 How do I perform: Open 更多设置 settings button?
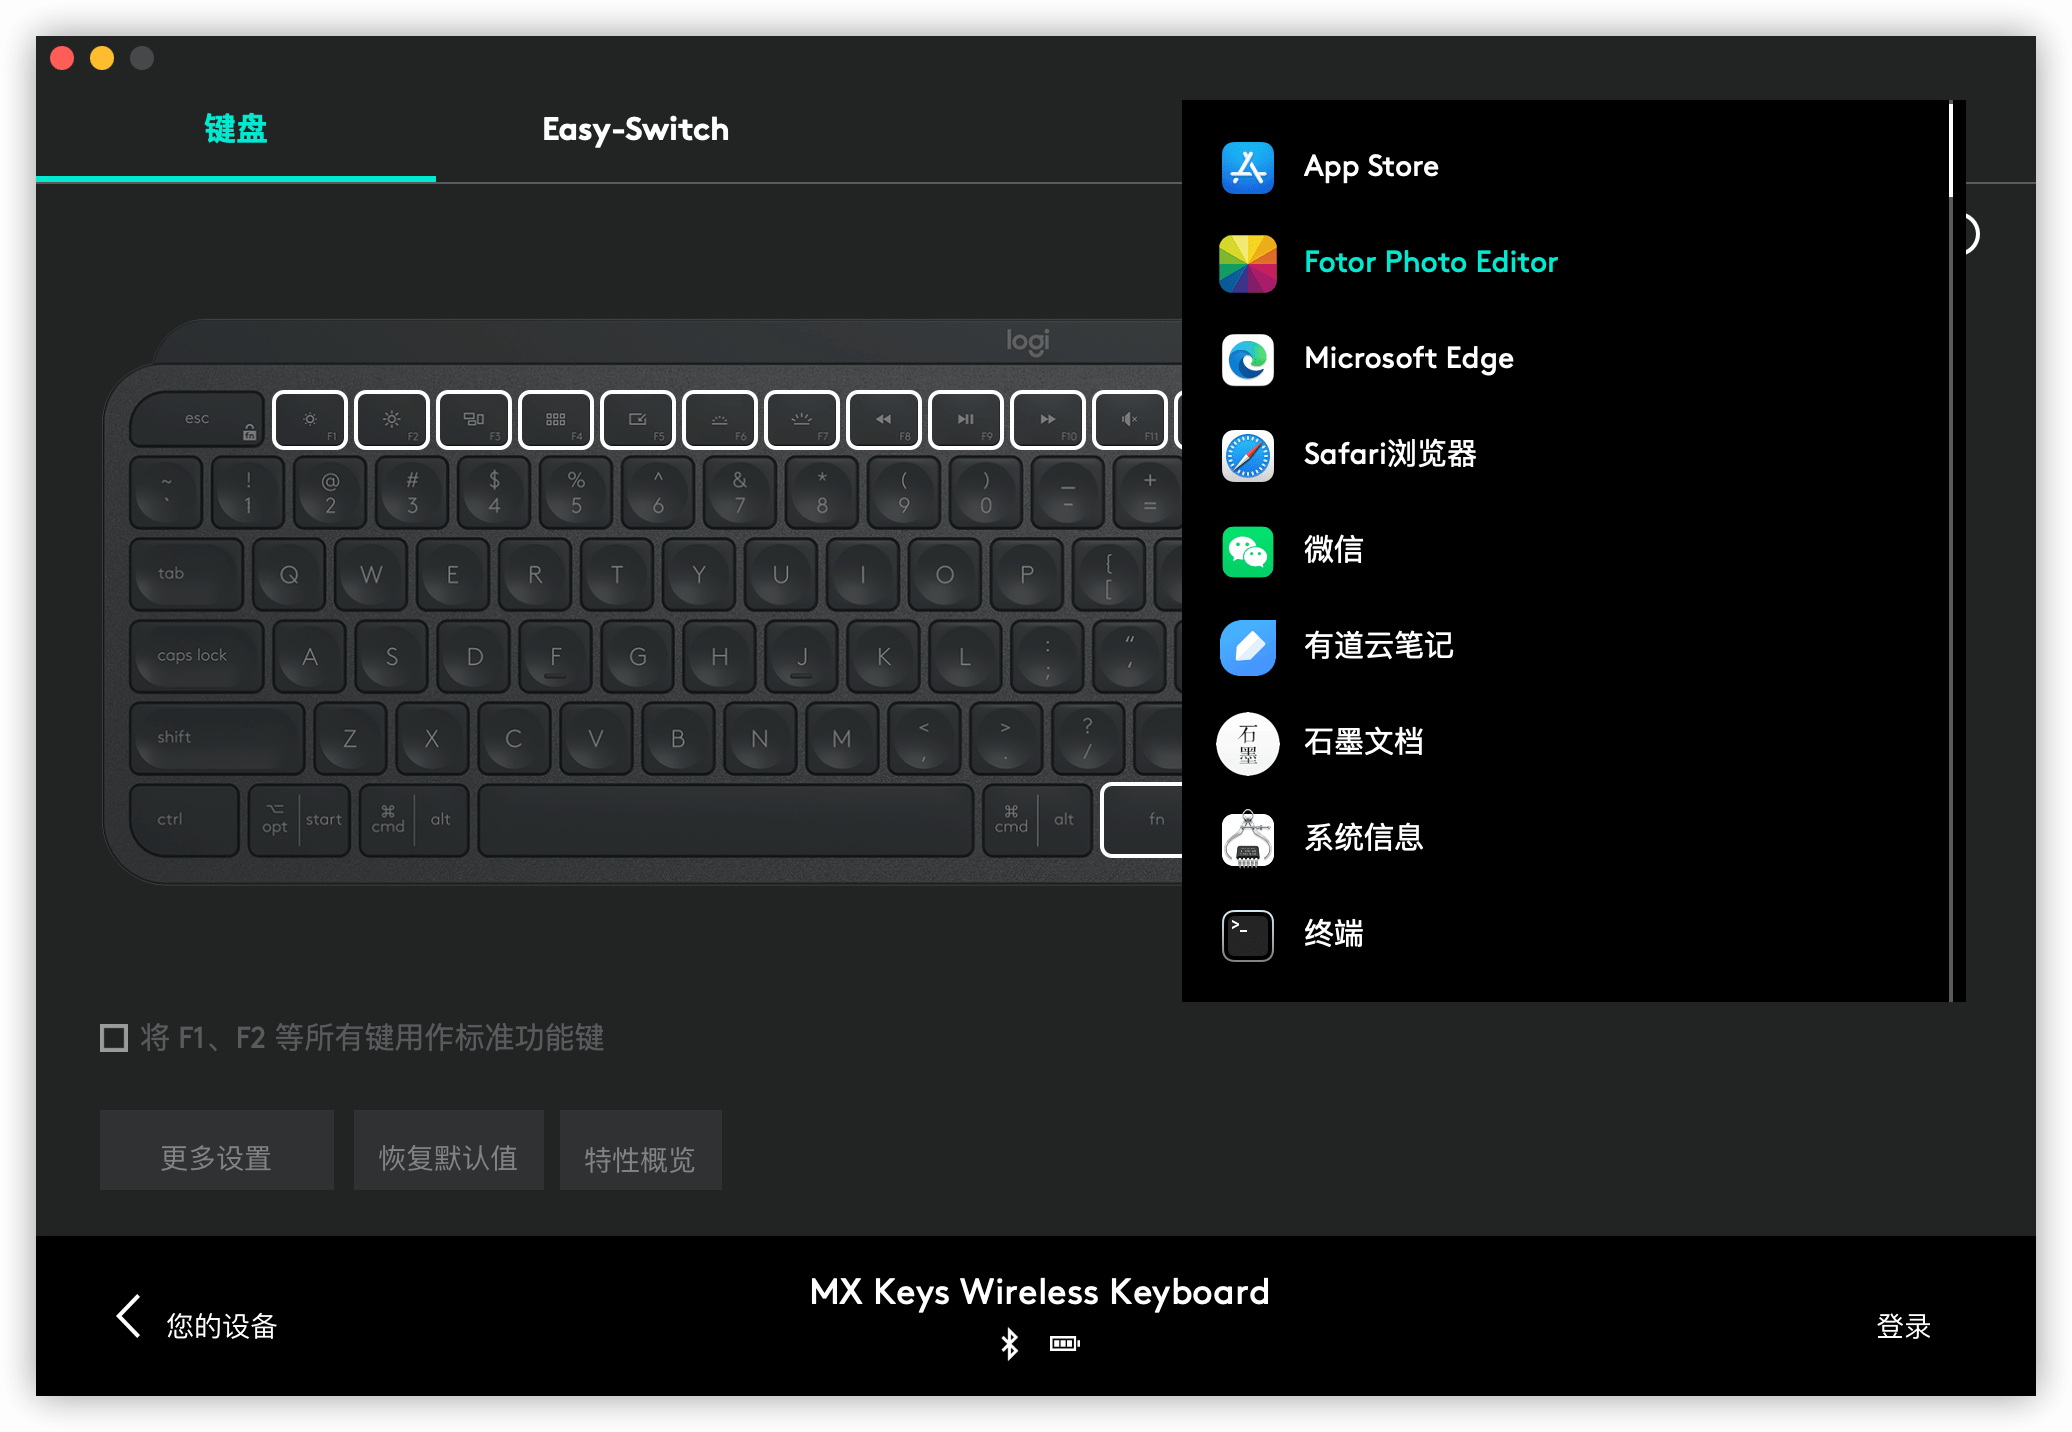(x=216, y=1150)
